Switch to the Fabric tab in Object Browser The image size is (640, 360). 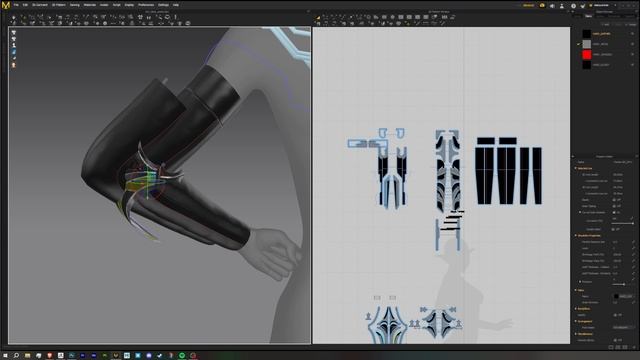[x=588, y=16]
